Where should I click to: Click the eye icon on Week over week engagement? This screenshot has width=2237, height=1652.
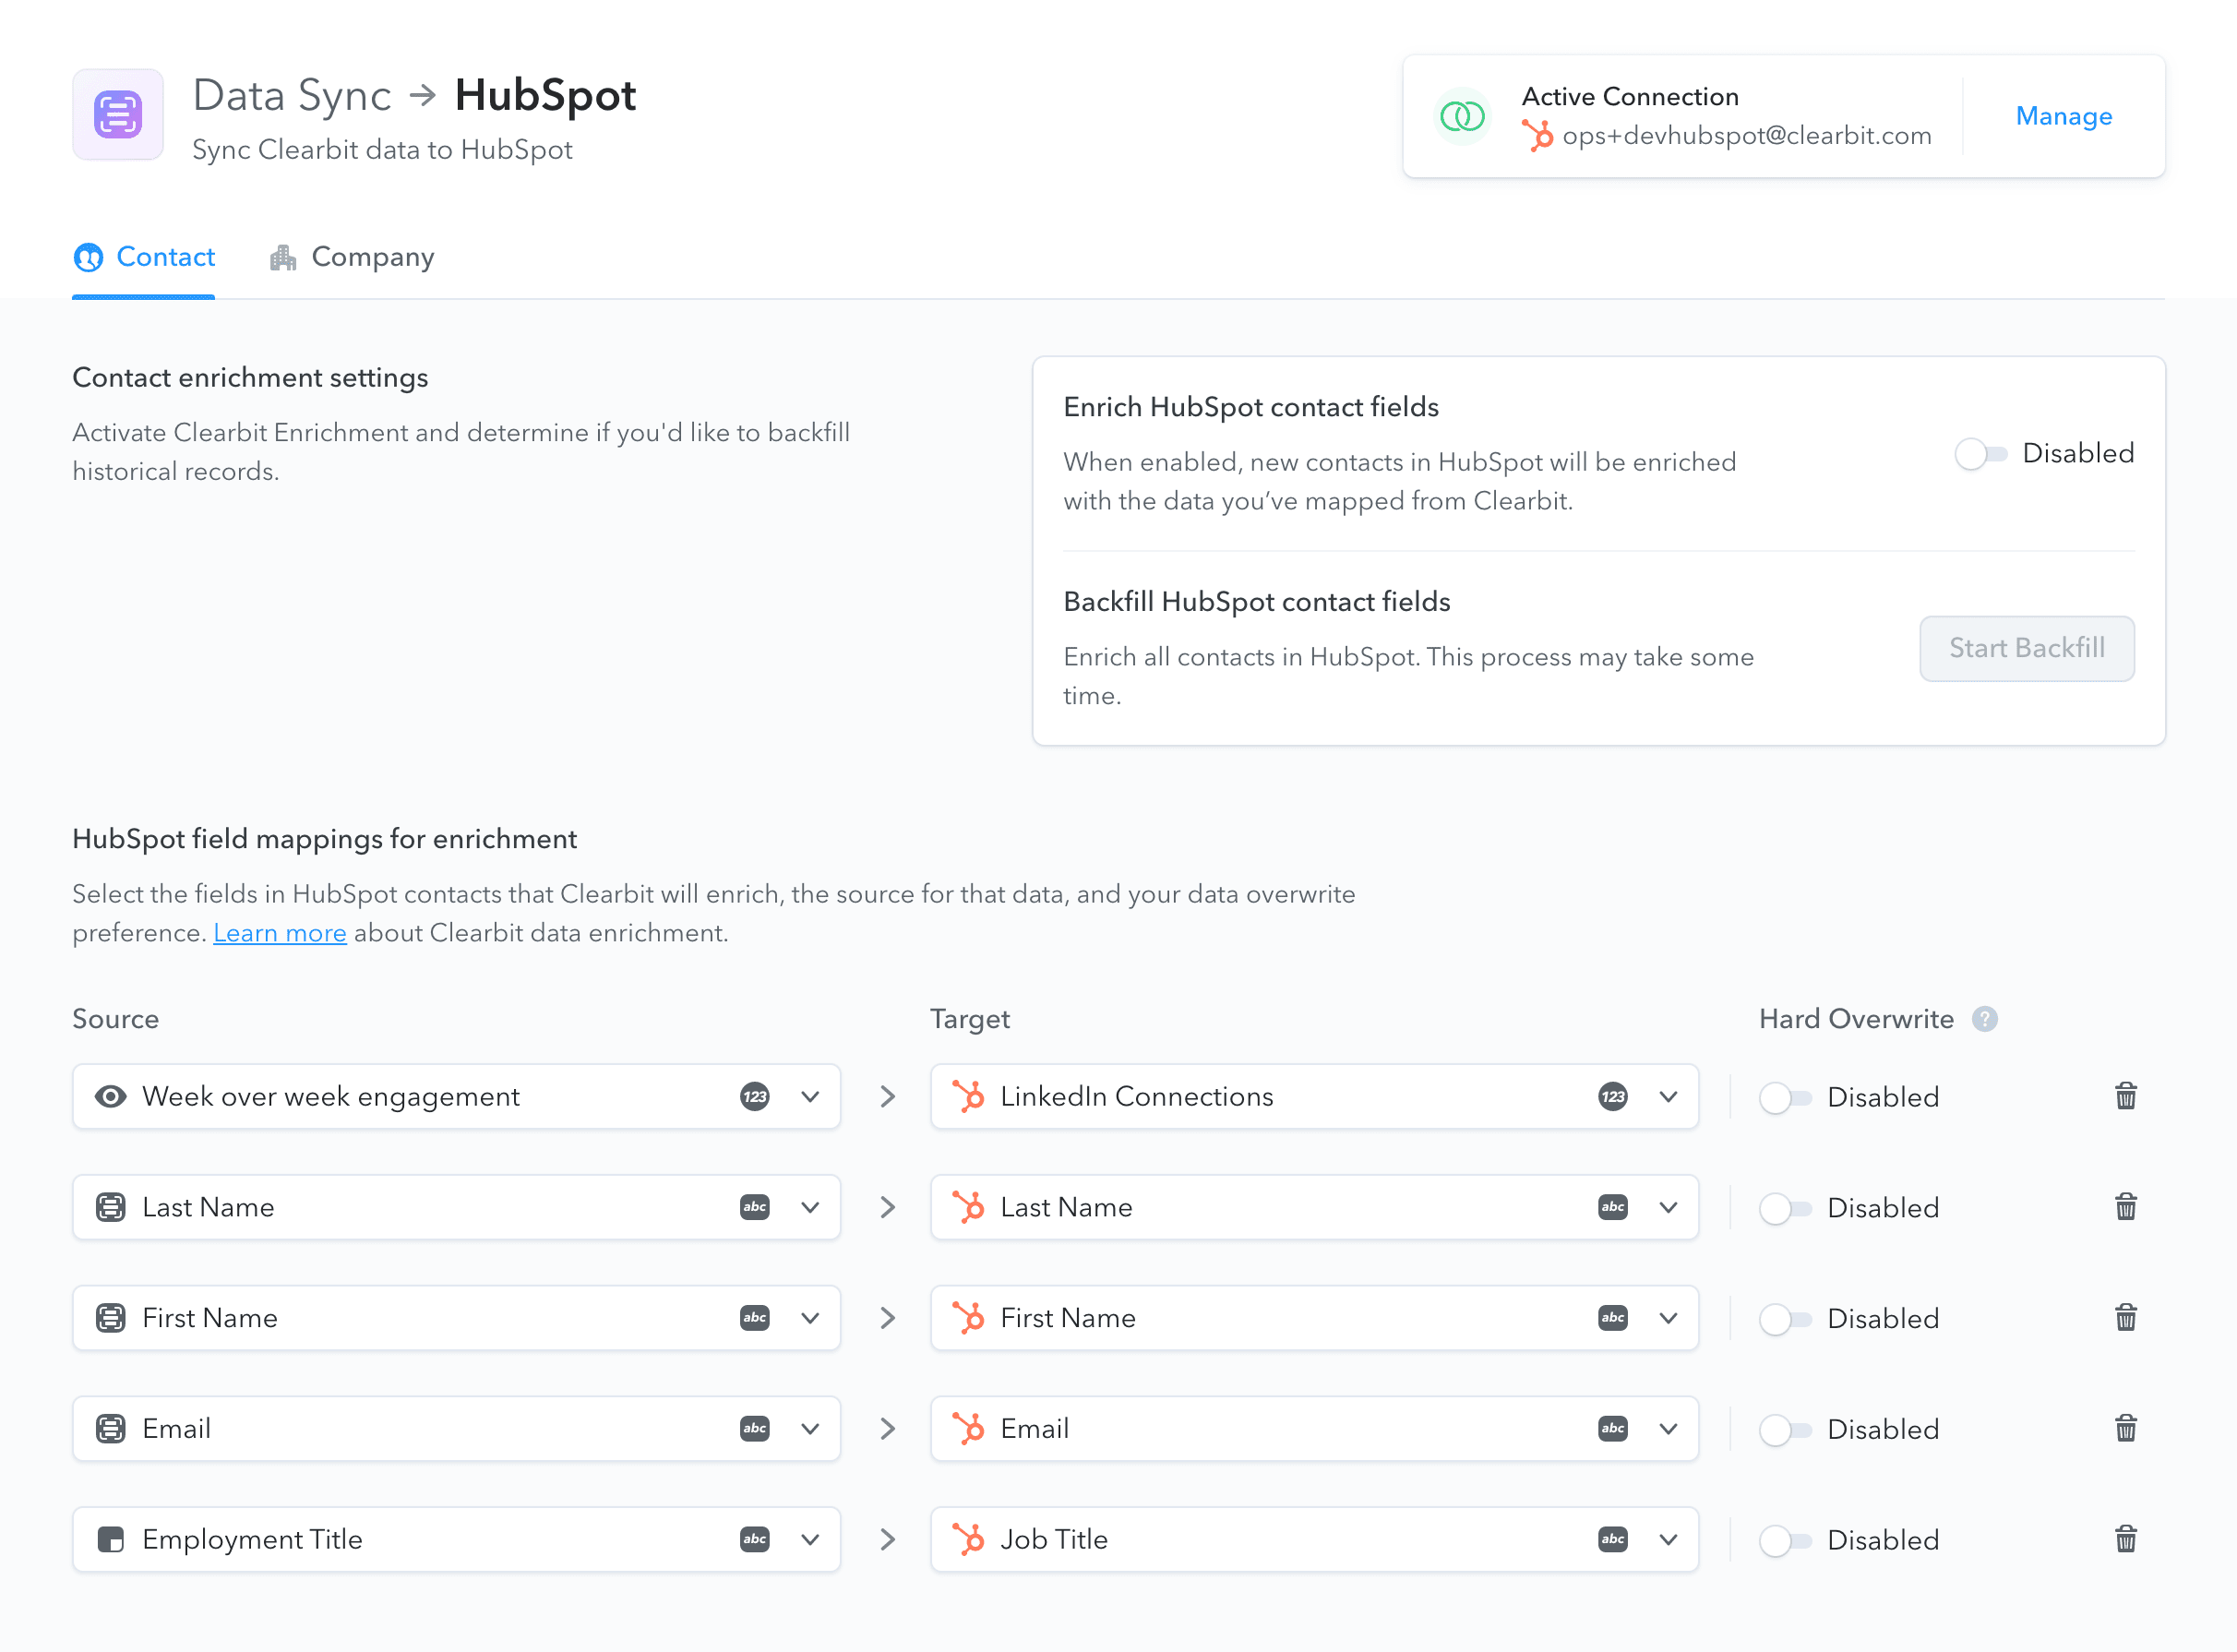[x=110, y=1096]
